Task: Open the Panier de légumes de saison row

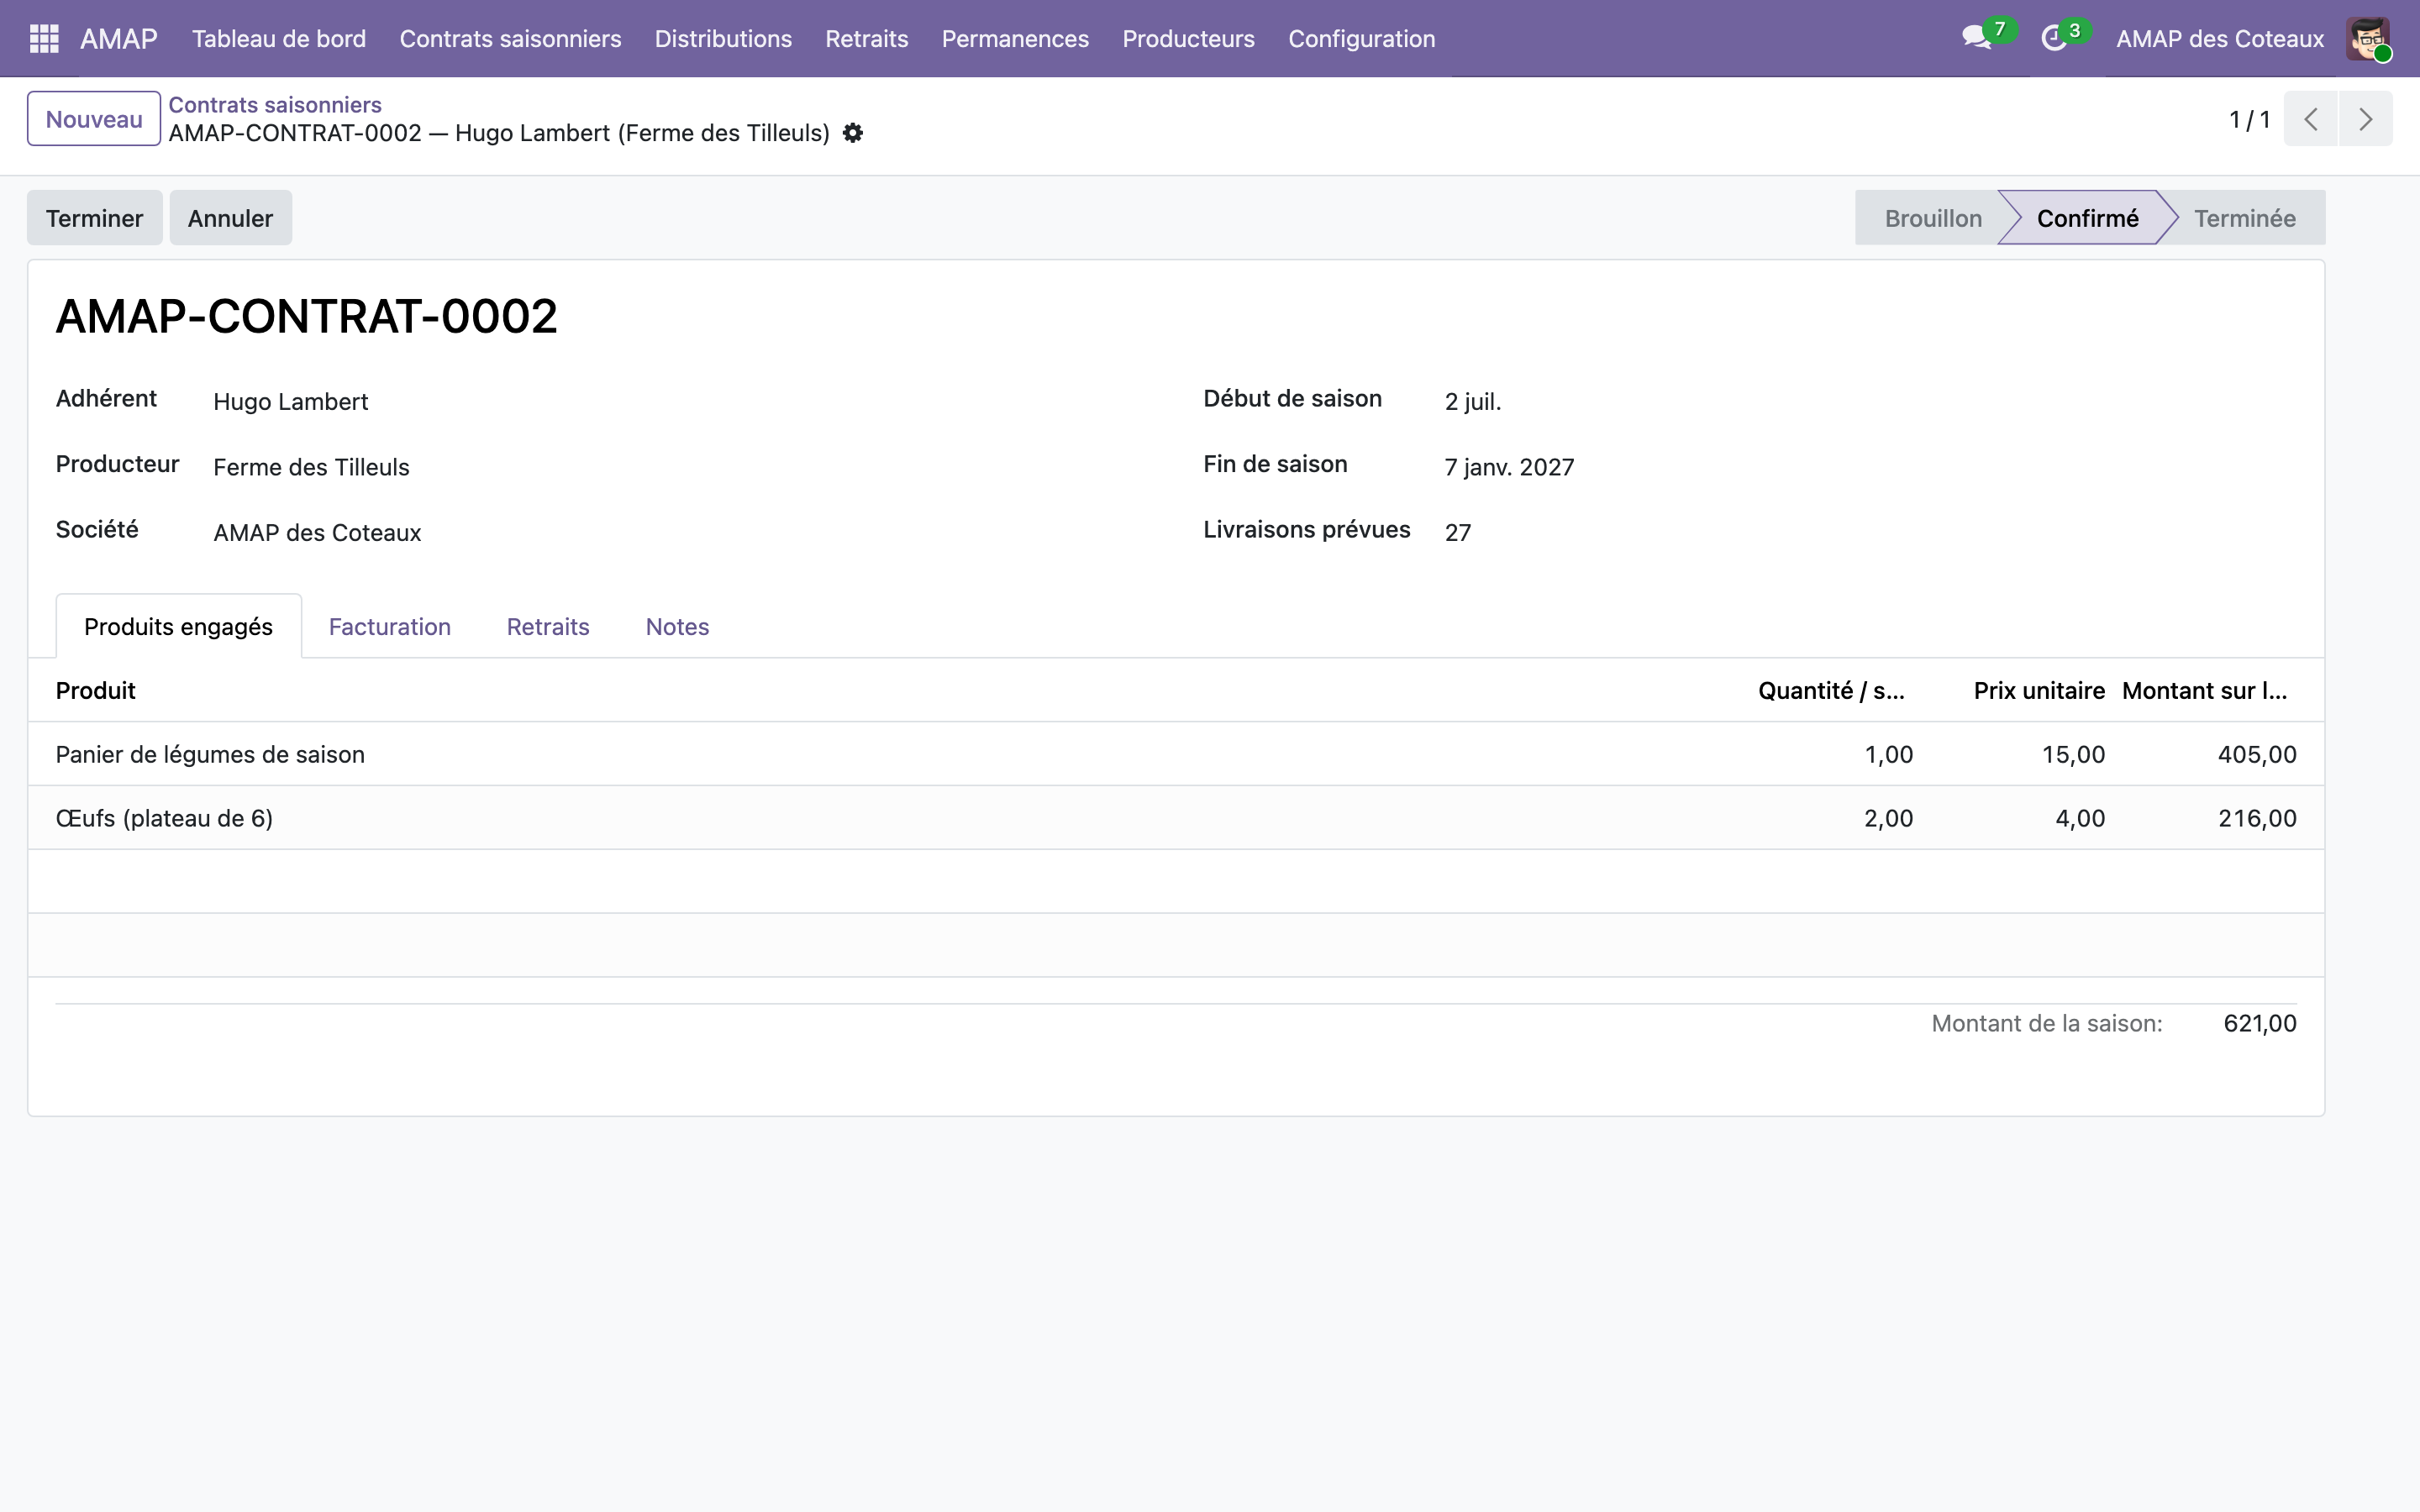Action: pyautogui.click(x=1176, y=754)
